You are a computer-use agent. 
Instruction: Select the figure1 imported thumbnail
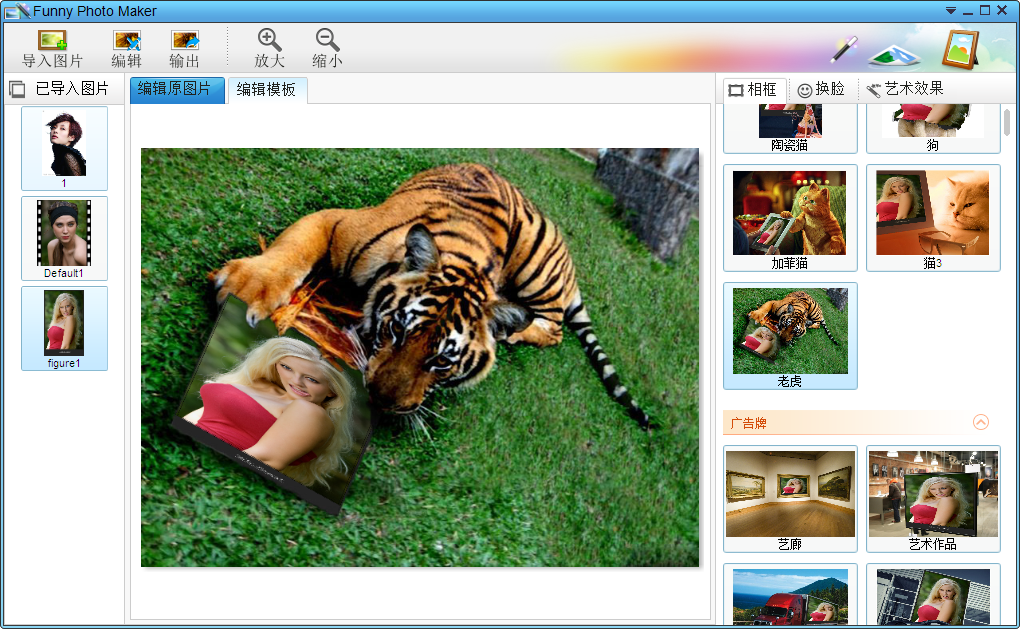coord(64,328)
